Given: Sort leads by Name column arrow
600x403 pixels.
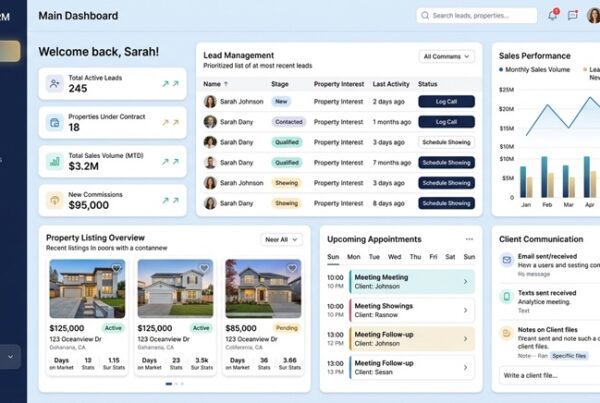Looking at the screenshot, I should tap(226, 84).
